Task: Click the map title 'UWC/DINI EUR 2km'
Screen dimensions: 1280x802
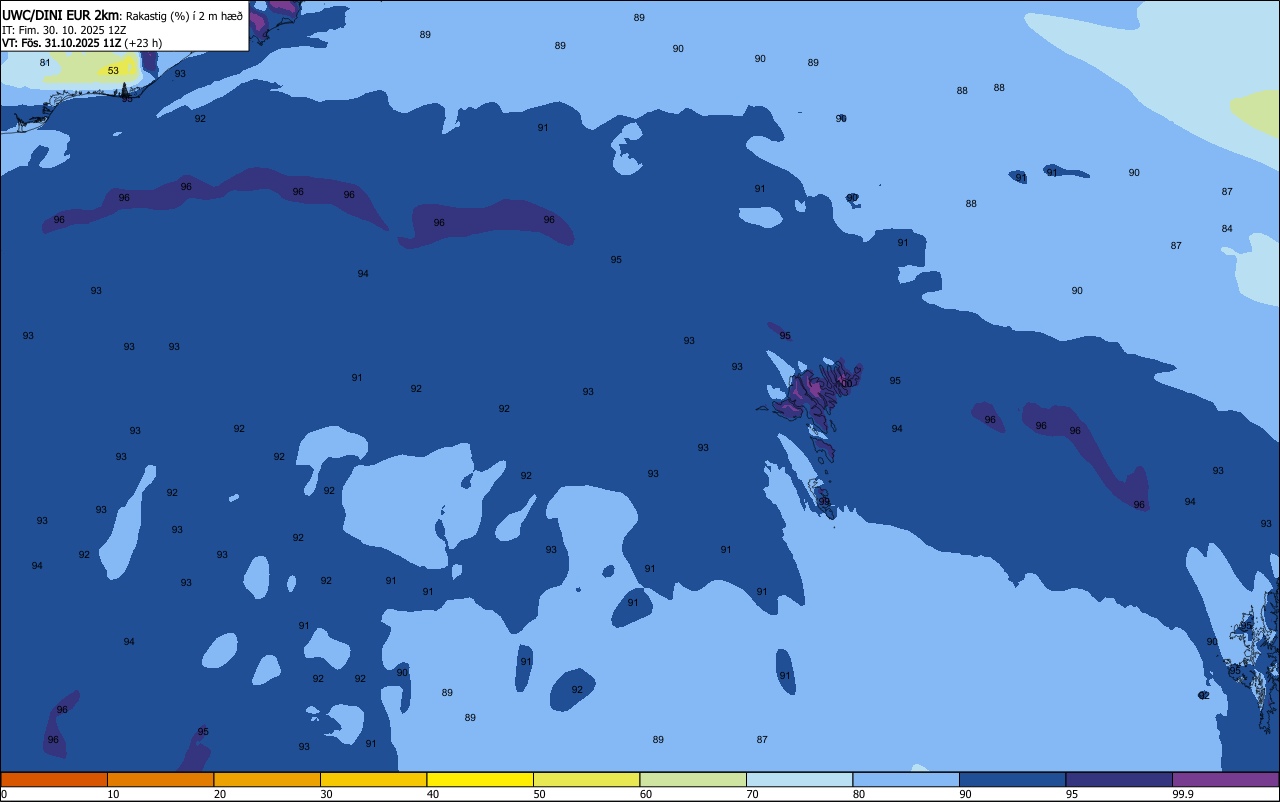Action: (61, 14)
